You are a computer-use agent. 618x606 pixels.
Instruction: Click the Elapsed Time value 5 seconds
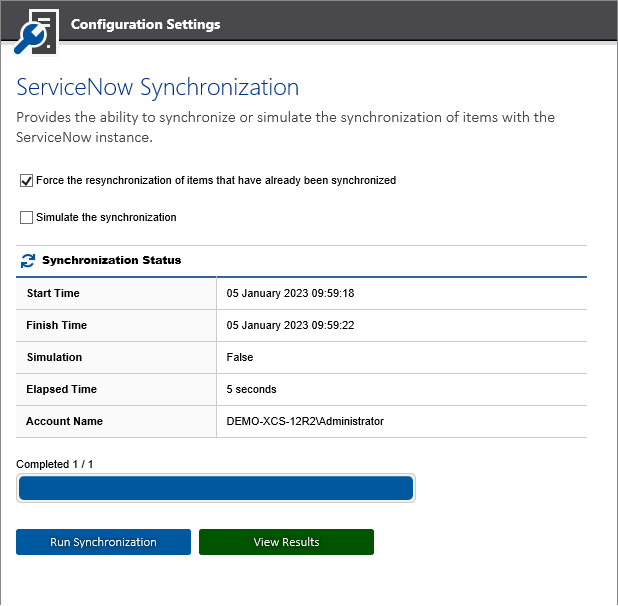pos(251,389)
